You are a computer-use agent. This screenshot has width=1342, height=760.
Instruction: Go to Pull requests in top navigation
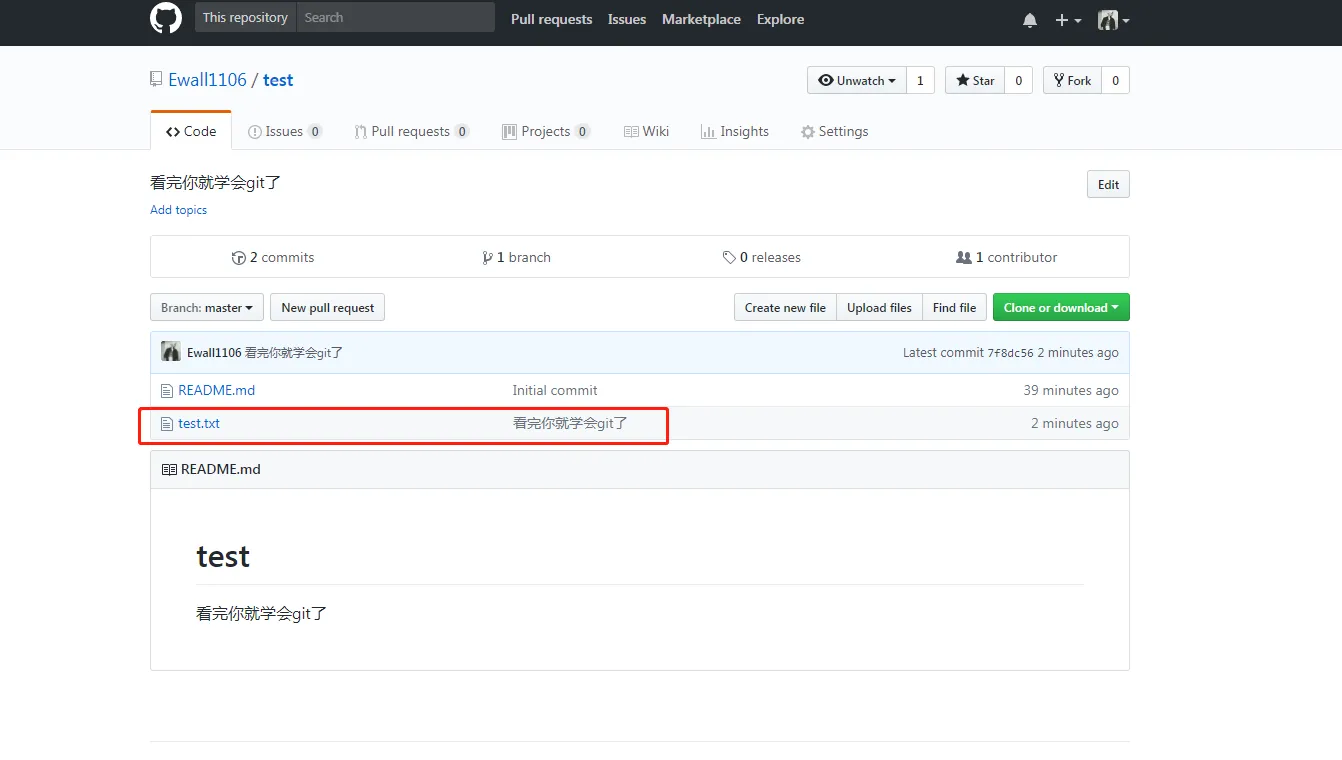pos(551,19)
